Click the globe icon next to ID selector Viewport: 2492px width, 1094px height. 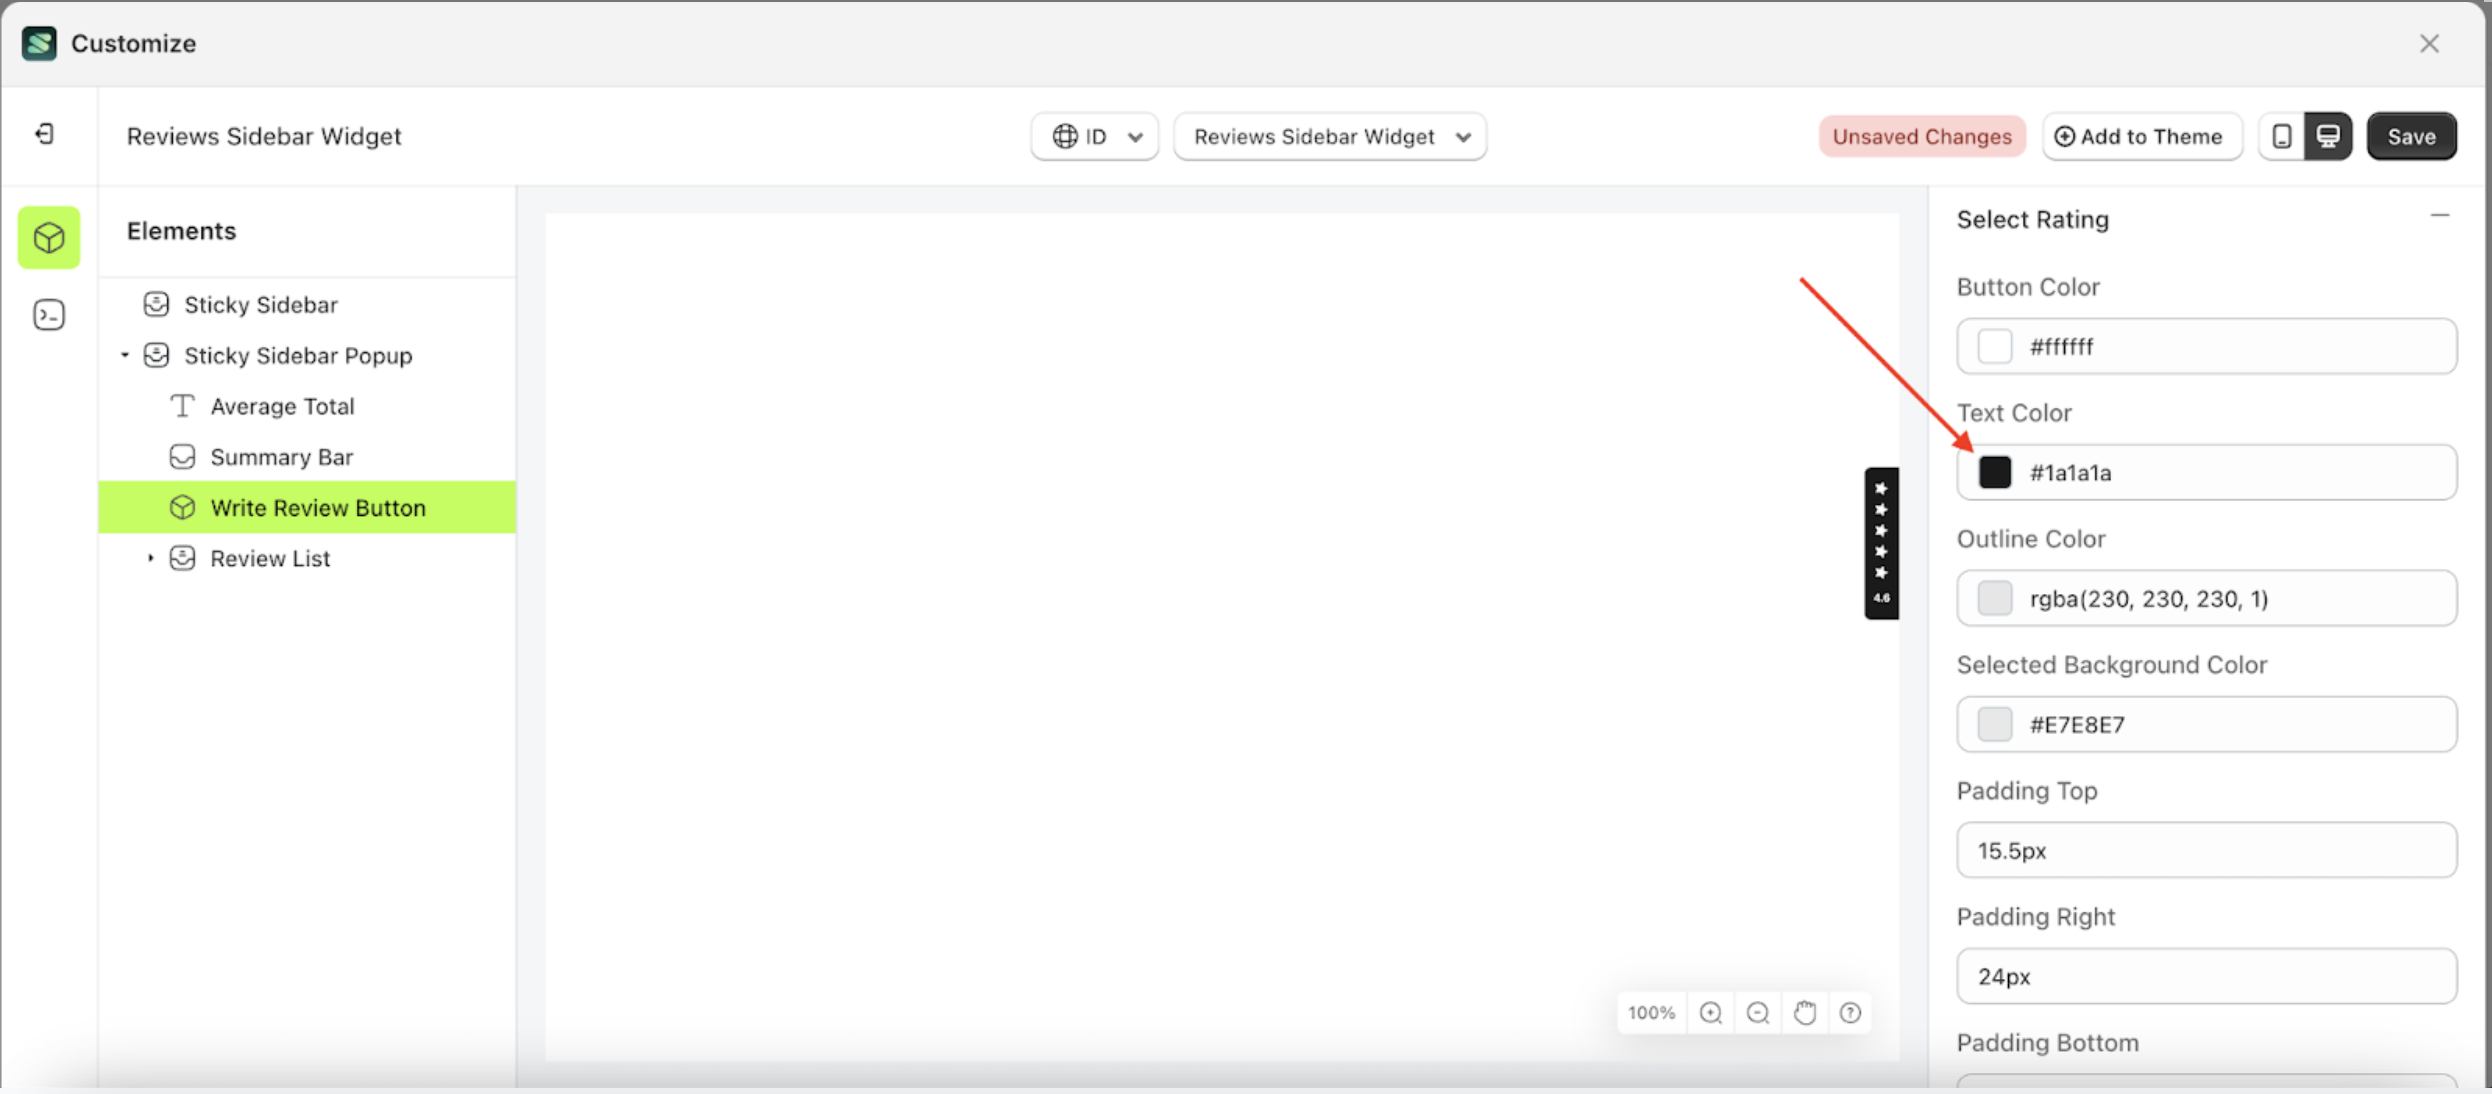click(x=1066, y=136)
